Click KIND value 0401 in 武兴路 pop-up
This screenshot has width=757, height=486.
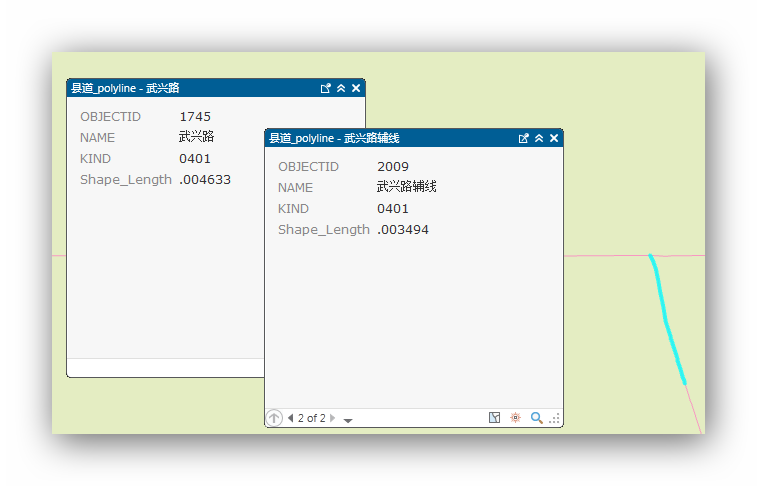click(x=195, y=159)
